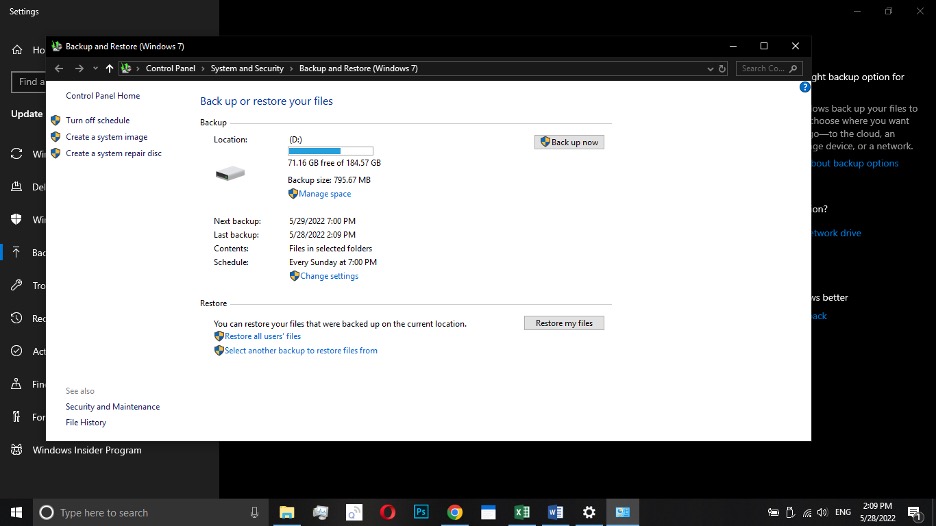Click ENG language indicator
Screen dimensions: 936x526
[843, 512]
